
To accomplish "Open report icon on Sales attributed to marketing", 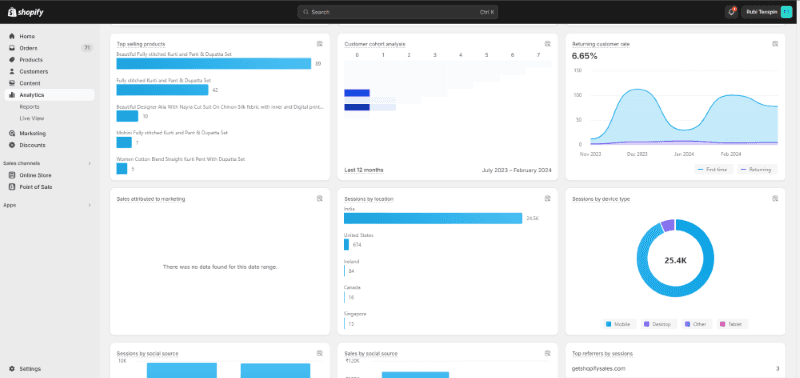I will 319,198.
